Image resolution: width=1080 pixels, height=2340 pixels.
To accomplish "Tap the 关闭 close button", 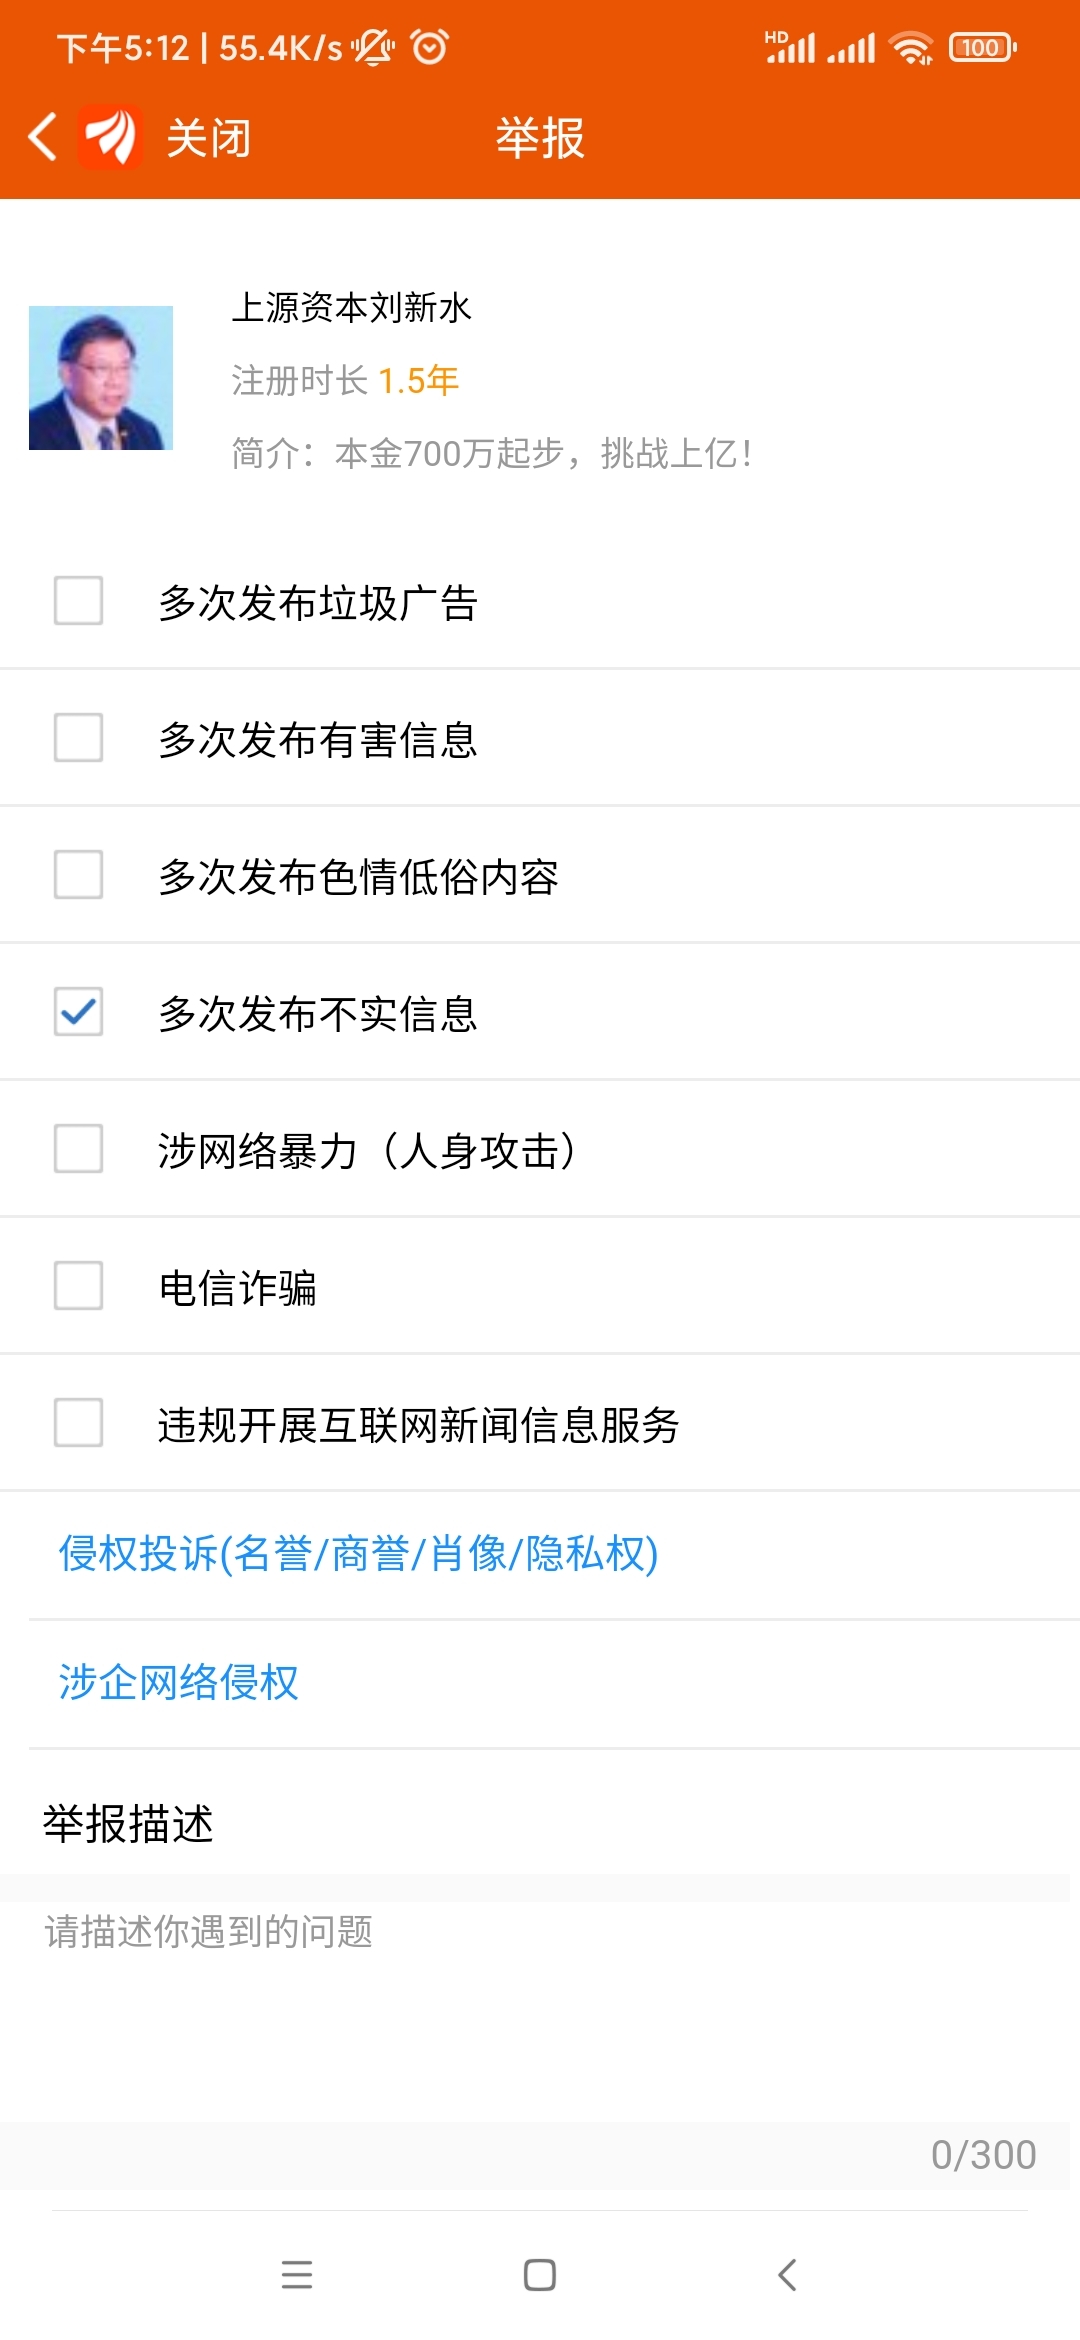I will 208,138.
